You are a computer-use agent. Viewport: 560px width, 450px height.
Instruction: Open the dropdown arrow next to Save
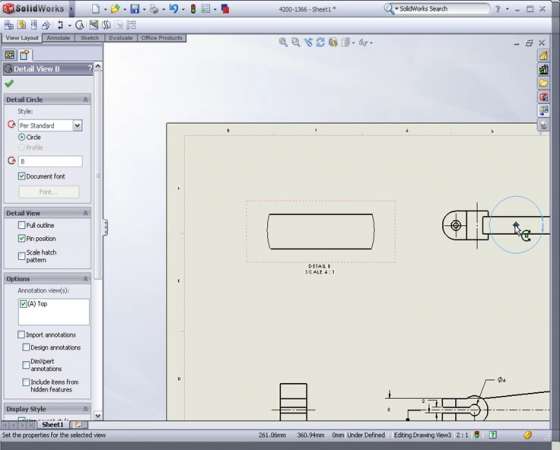144,10
